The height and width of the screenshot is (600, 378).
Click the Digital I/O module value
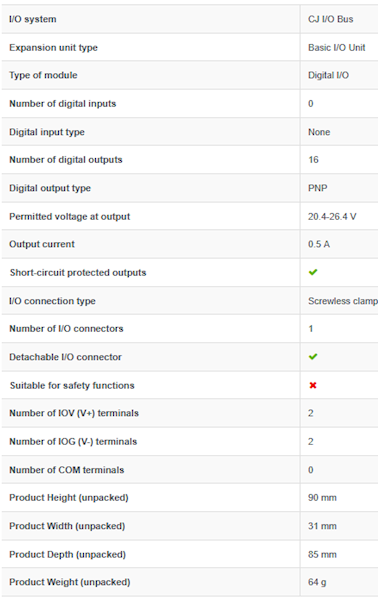tap(328, 75)
